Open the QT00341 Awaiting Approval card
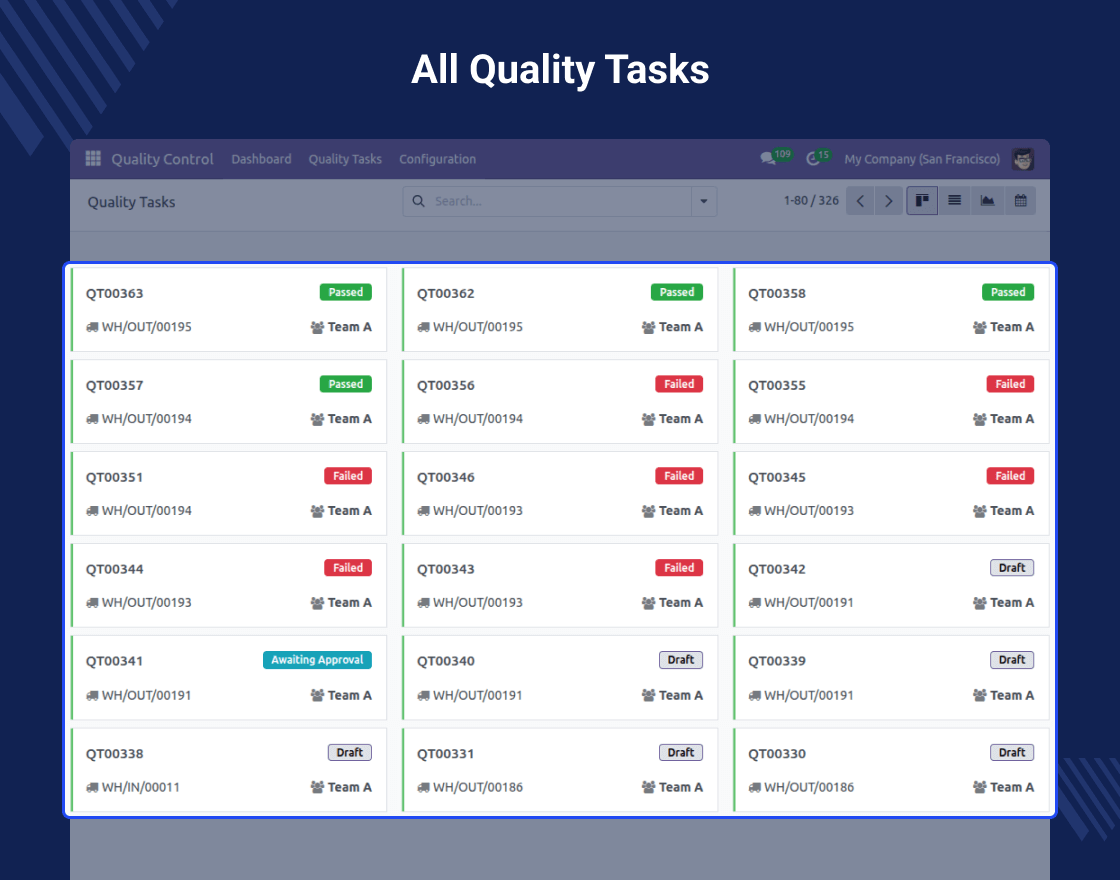Viewport: 1120px width, 880px height. 229,677
